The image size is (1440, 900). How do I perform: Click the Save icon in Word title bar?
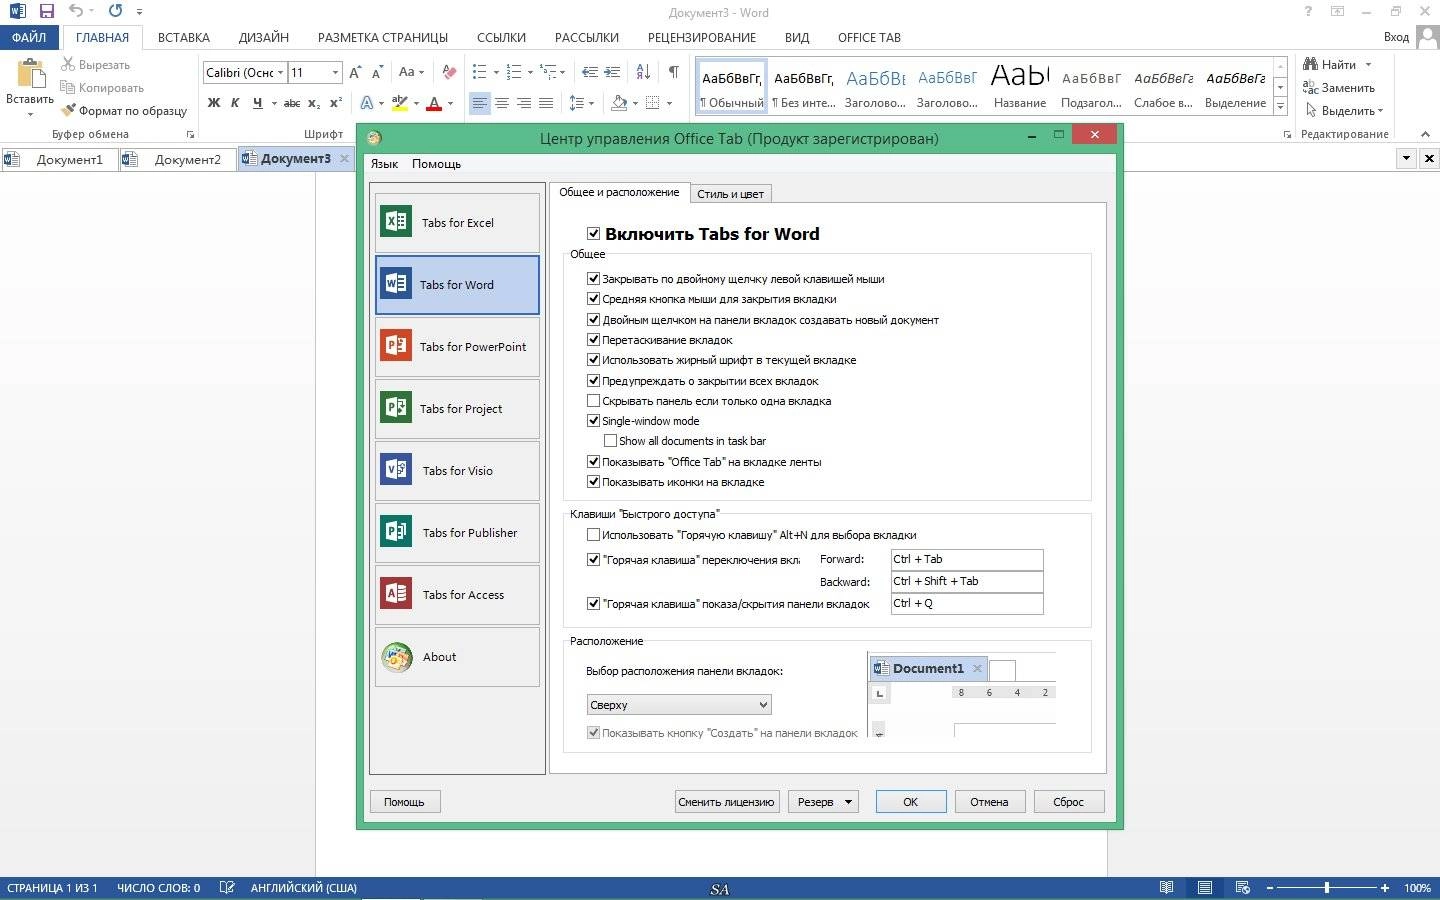46,12
